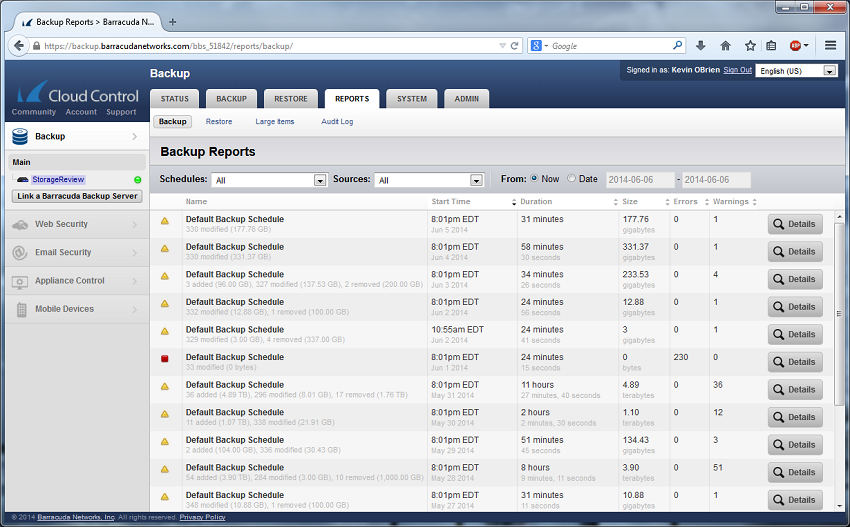Open the Account link

coord(81,112)
